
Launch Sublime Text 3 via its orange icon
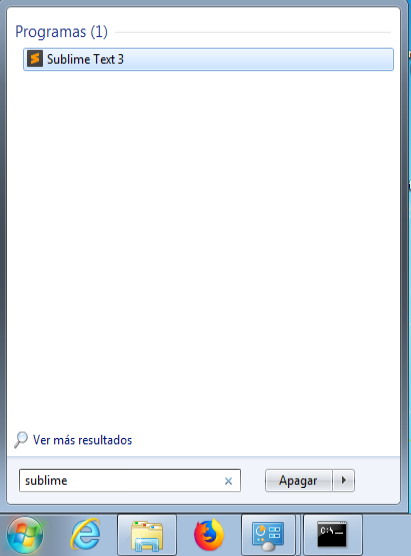35,59
